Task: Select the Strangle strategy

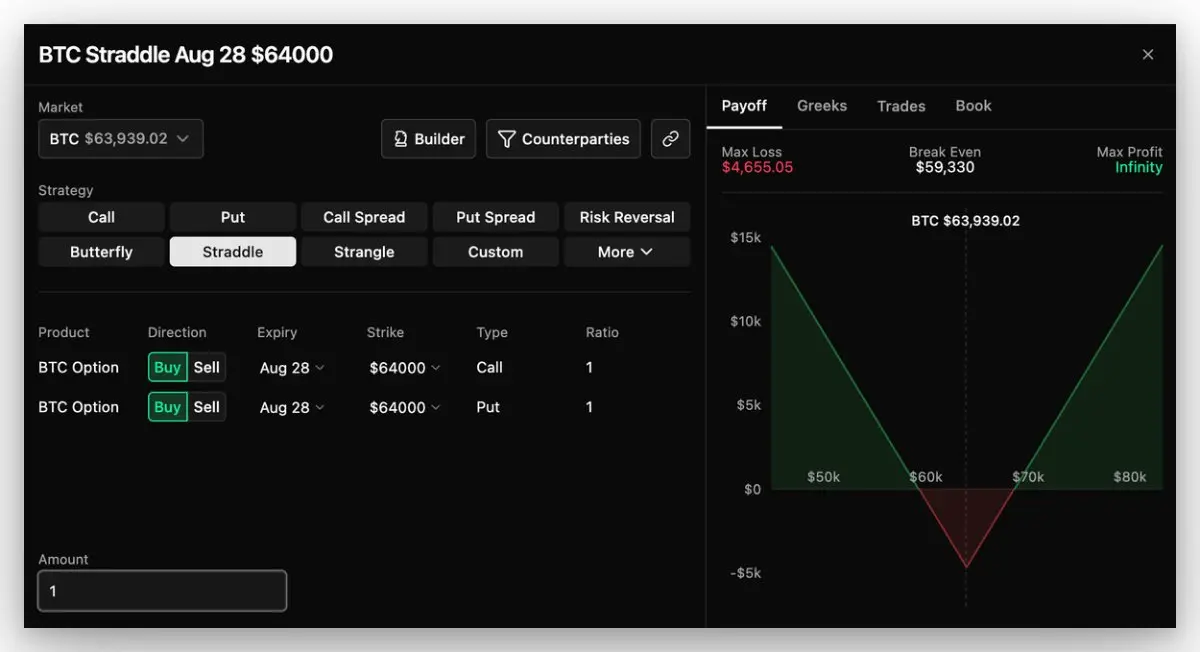Action: click(364, 252)
